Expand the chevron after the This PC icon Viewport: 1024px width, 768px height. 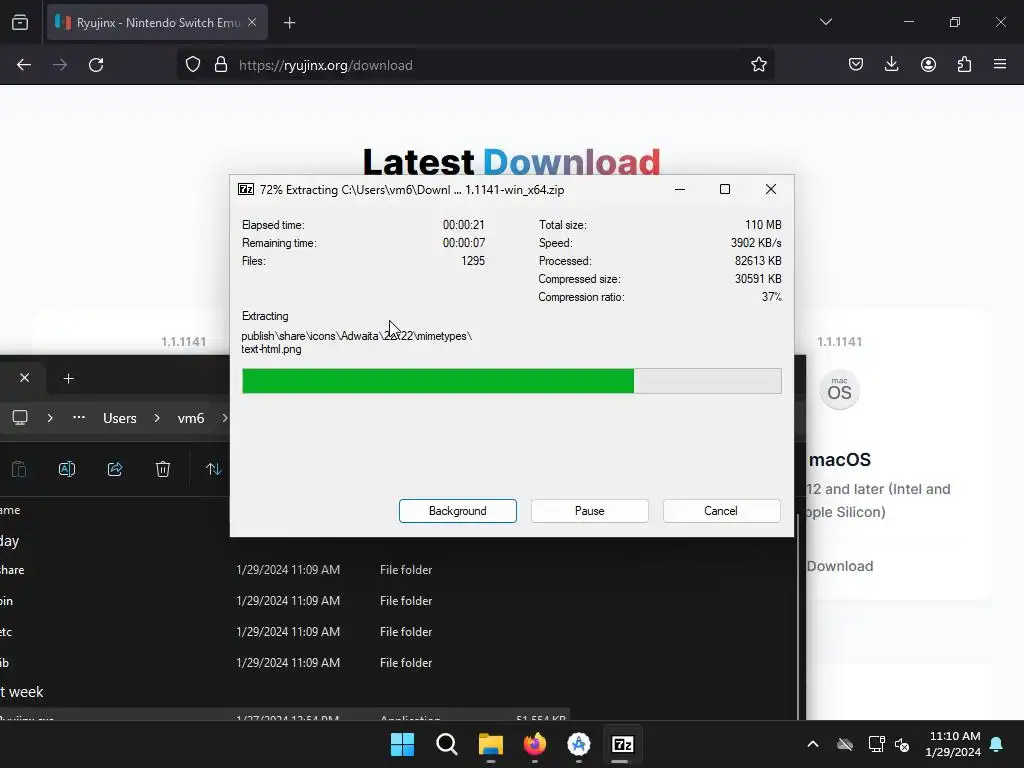tap(50, 418)
